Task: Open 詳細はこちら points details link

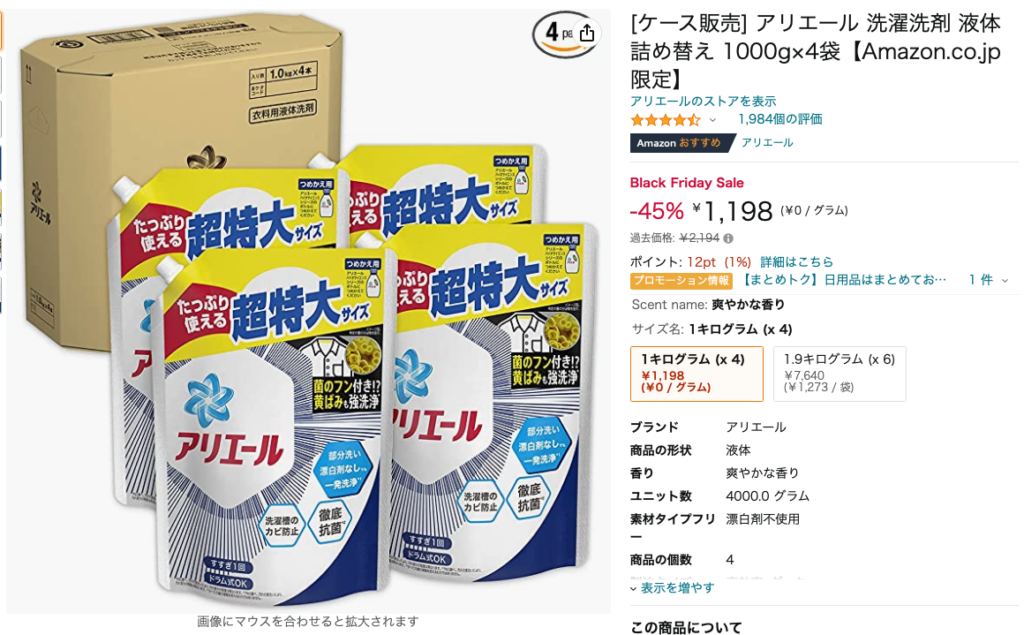Action: click(797, 262)
